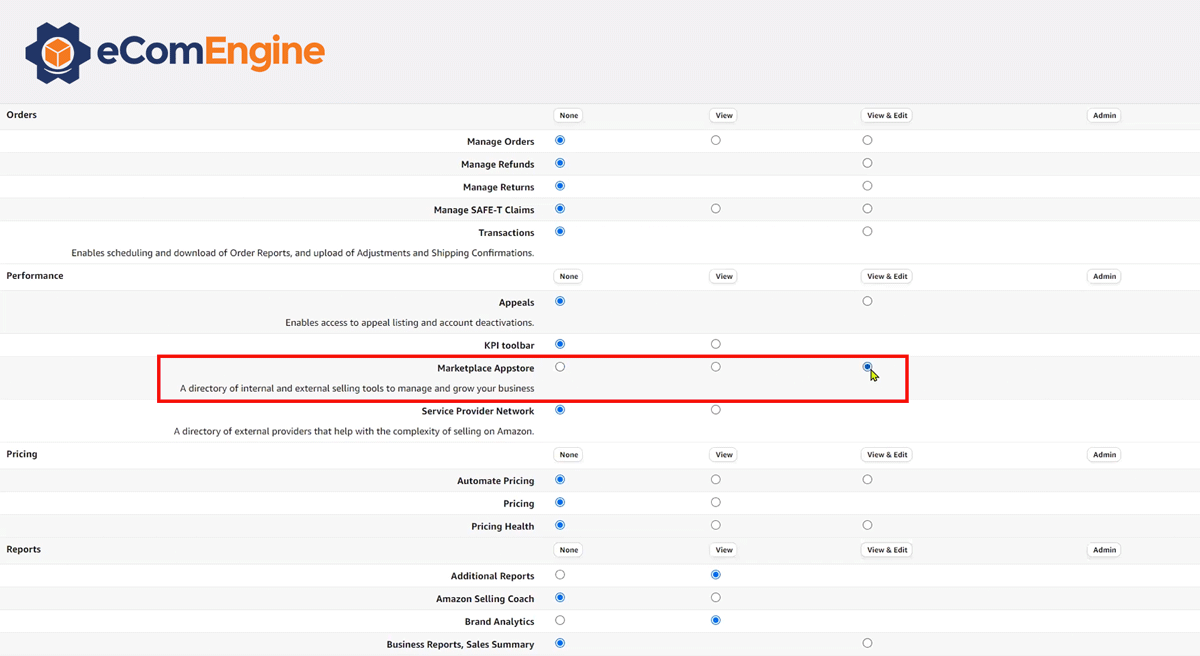Set Additional Reports to None
This screenshot has width=1200, height=656.
pos(560,575)
